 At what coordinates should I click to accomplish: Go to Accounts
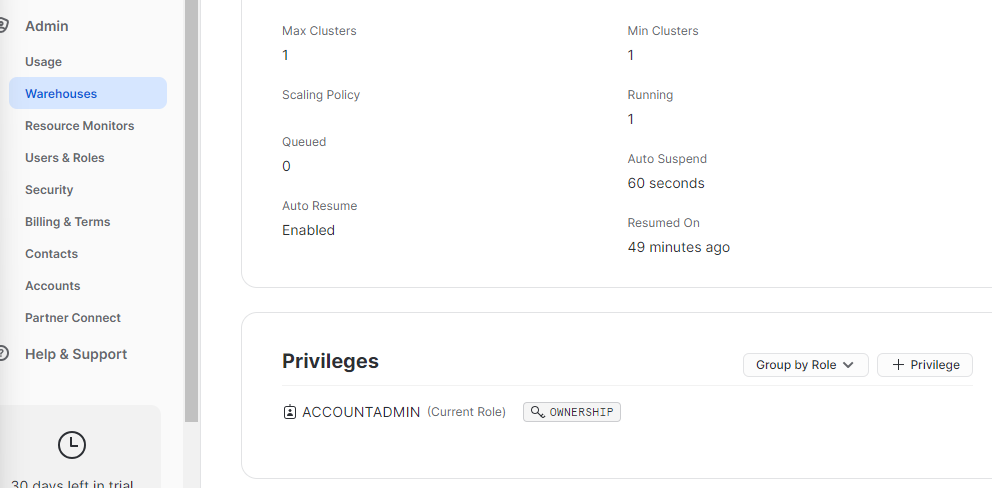click(x=53, y=285)
